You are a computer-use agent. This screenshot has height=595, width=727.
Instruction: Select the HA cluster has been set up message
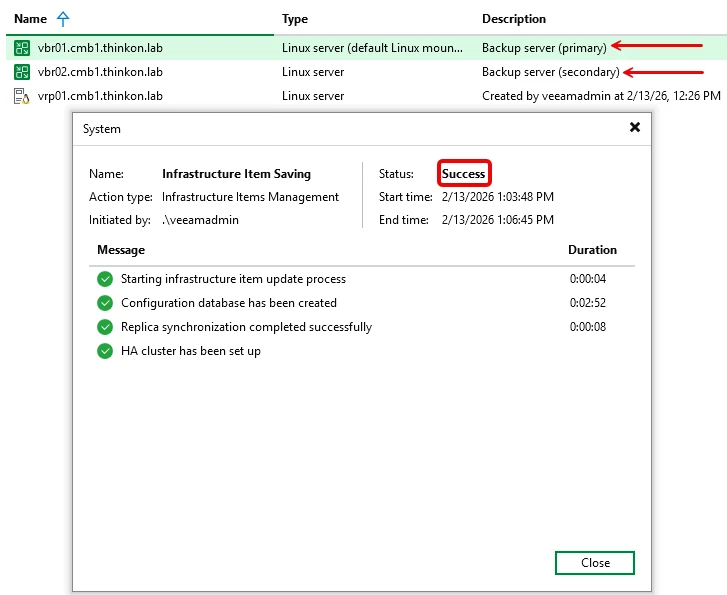pyautogui.click(x=191, y=351)
